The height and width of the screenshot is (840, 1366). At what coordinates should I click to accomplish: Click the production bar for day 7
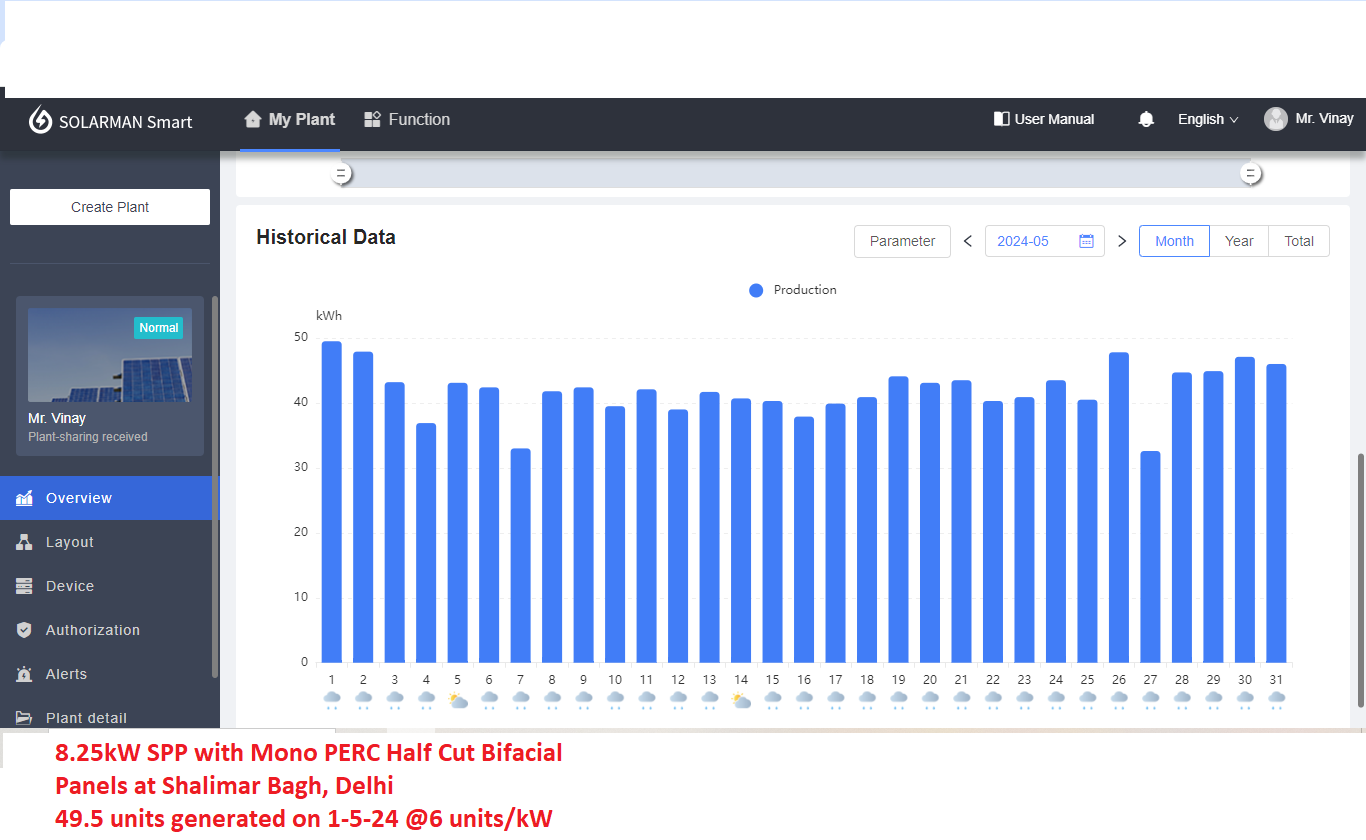click(x=520, y=556)
